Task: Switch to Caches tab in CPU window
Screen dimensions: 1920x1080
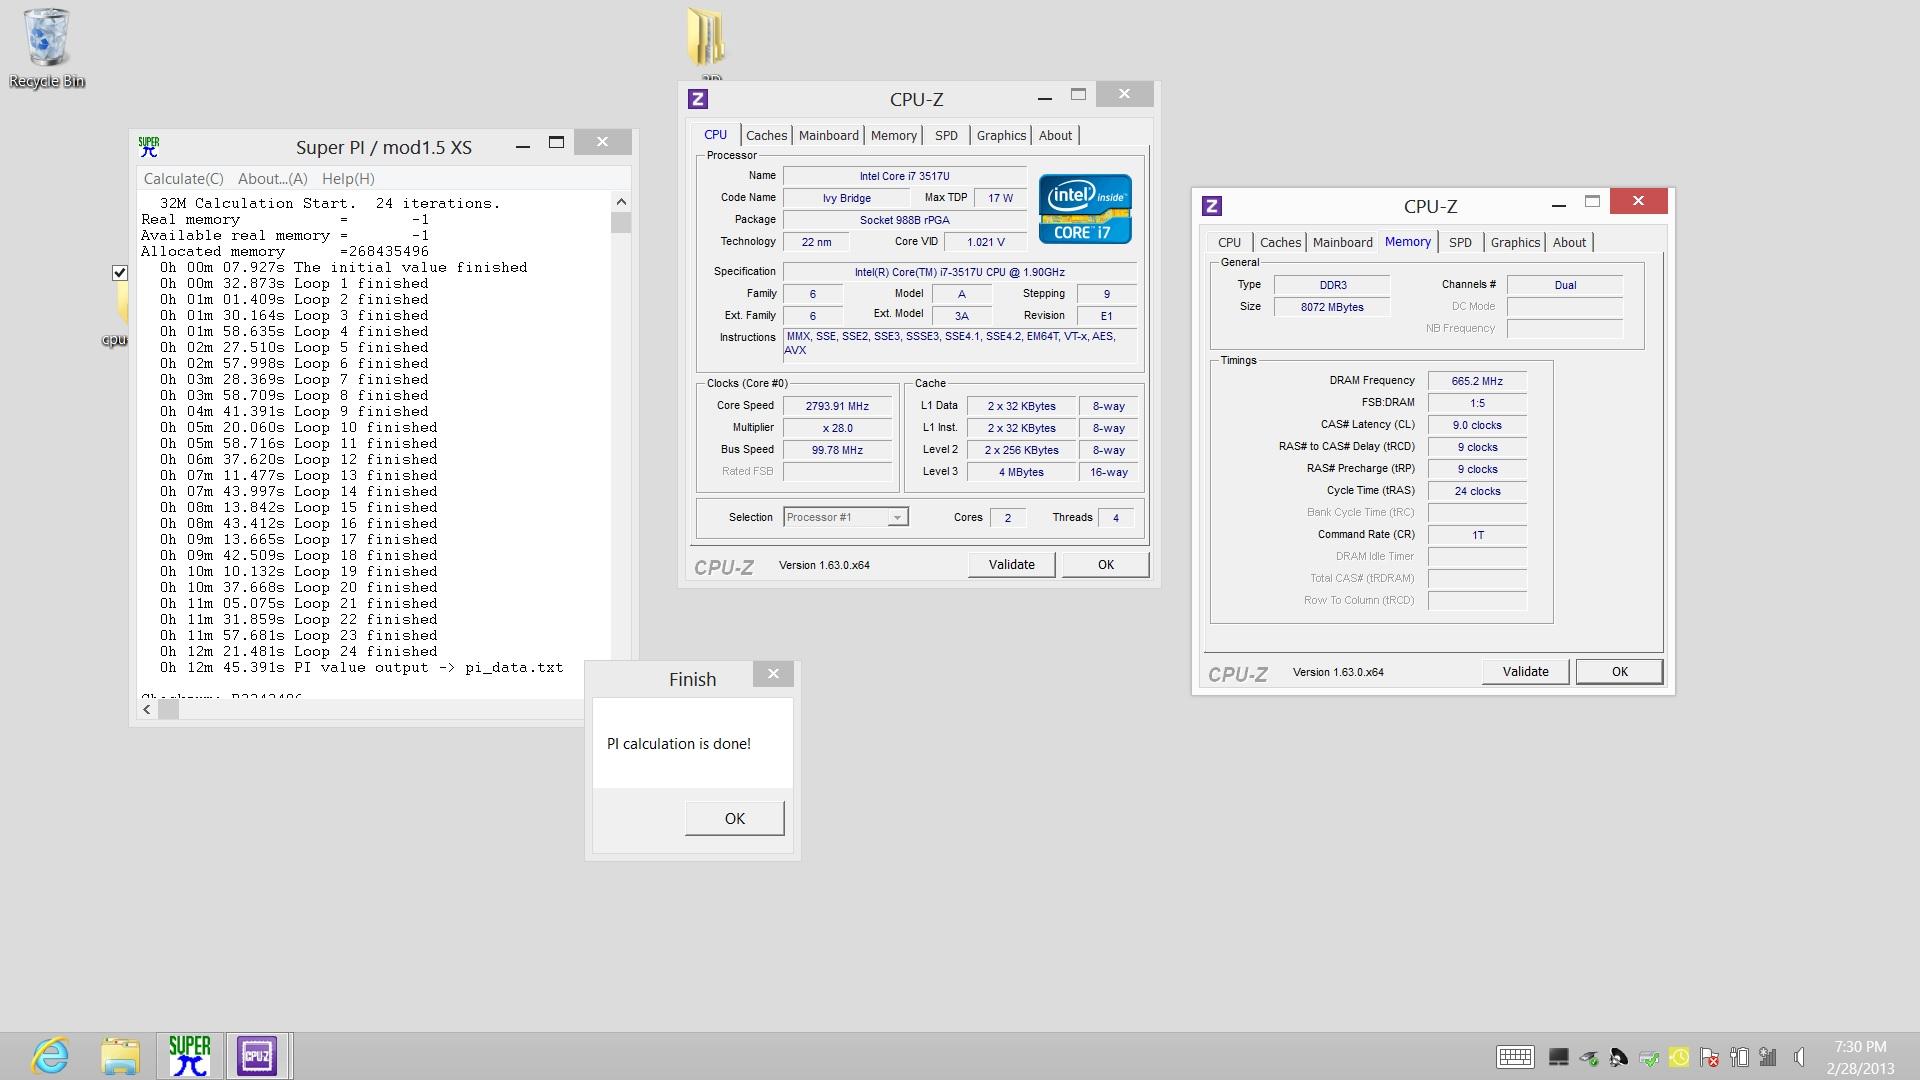Action: (766, 135)
